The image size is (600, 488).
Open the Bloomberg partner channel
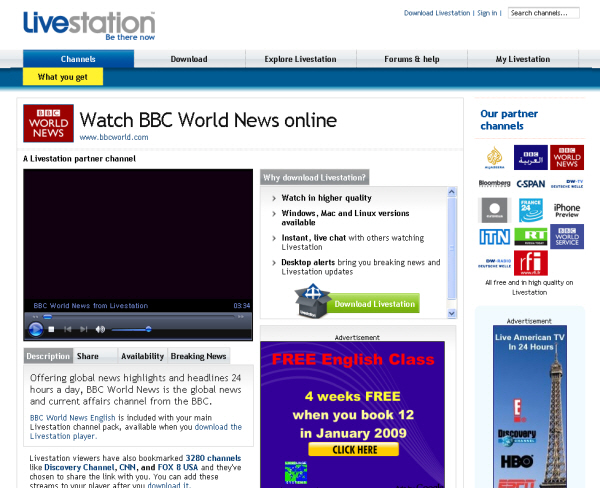point(494,184)
